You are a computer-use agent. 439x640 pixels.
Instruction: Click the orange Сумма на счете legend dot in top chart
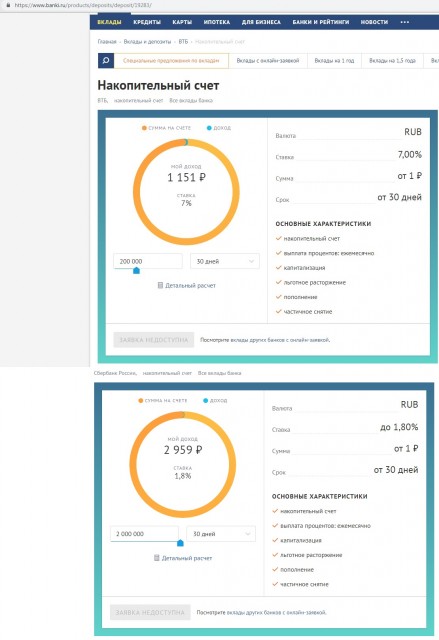[x=144, y=128]
